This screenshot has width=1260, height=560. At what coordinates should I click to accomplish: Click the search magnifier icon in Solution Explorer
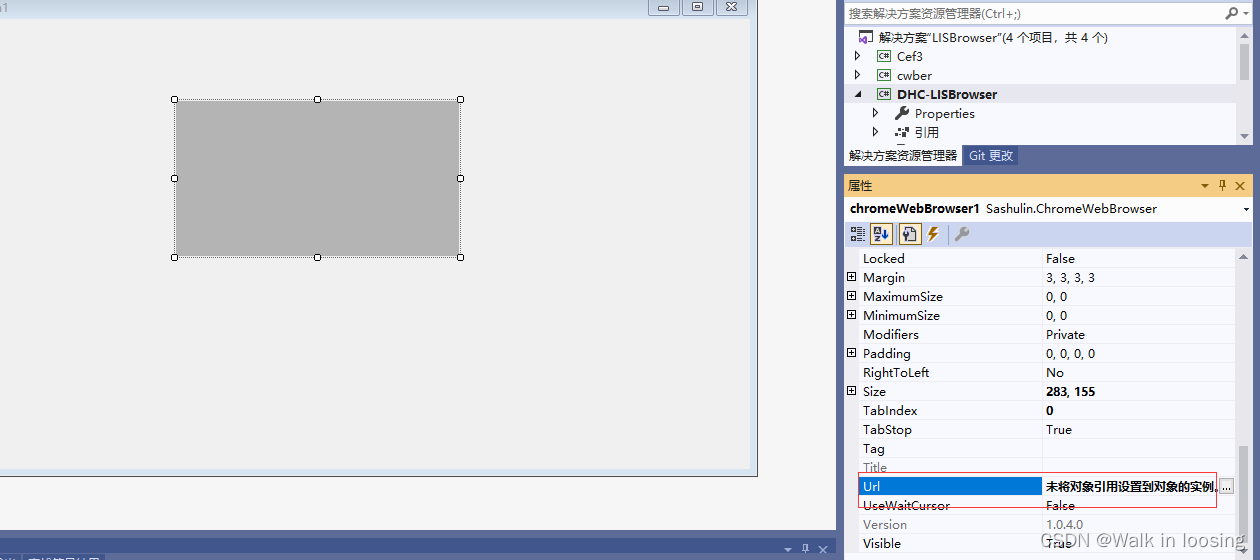click(x=1232, y=14)
